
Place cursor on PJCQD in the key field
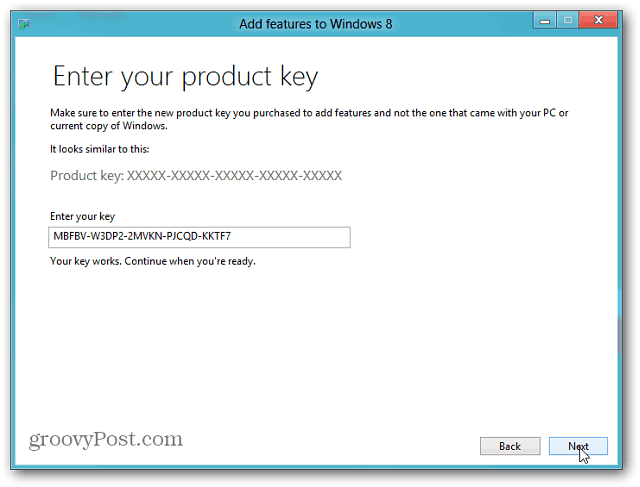[182, 236]
